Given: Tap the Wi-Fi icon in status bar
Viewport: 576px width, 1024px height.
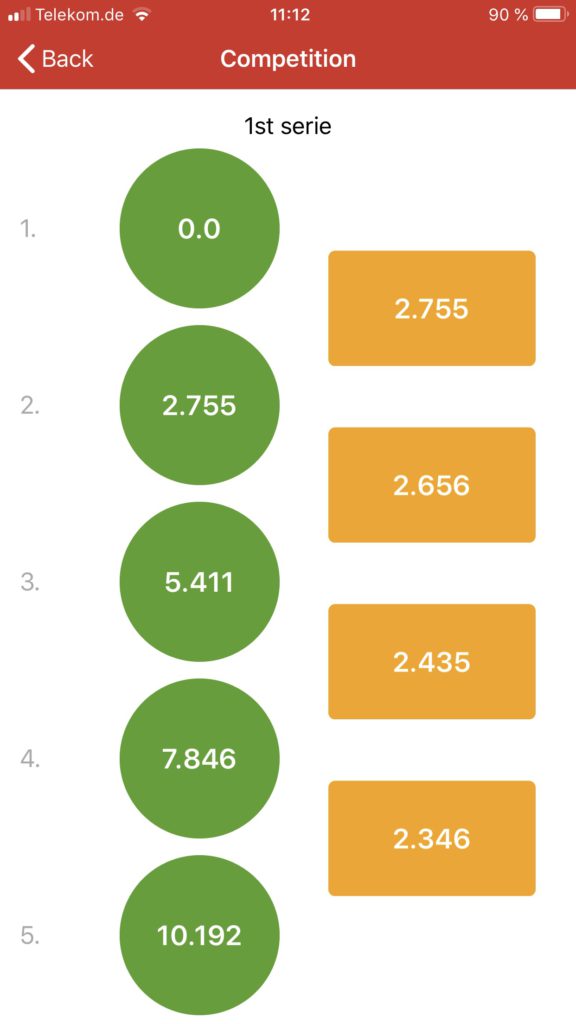Looking at the screenshot, I should 140,14.
